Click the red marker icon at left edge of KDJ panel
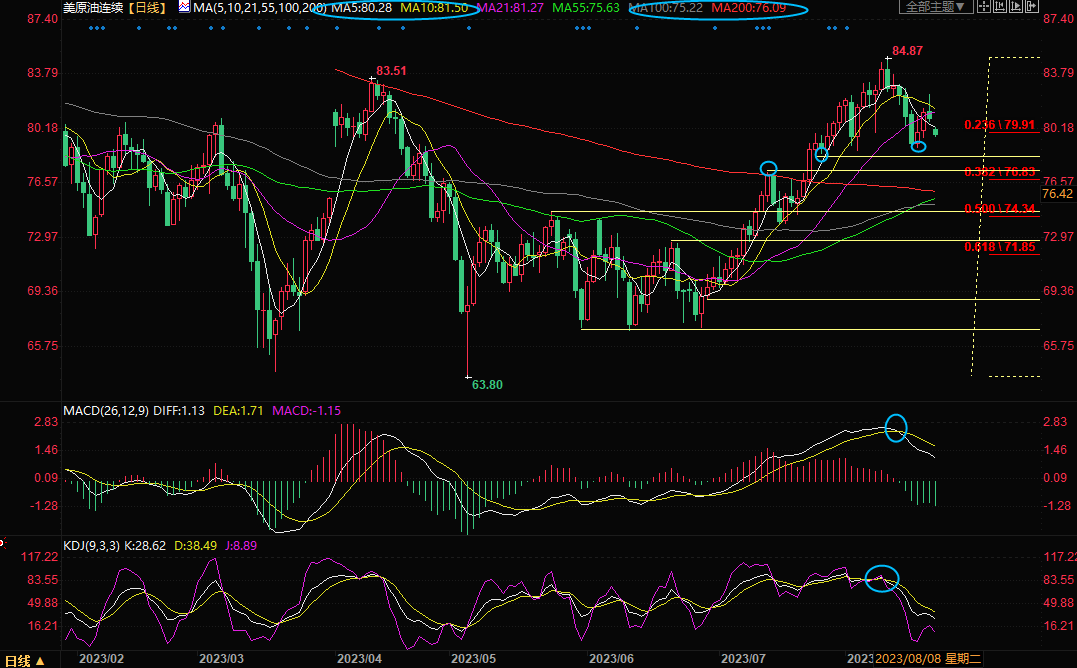The image size is (1077, 668). pyautogui.click(x=3, y=545)
